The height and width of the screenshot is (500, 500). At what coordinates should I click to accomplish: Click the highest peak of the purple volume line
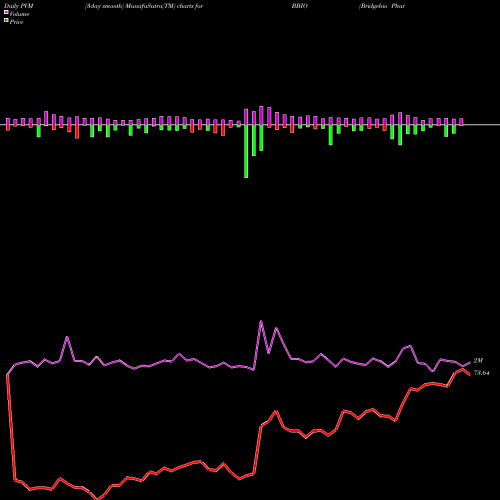tap(261, 321)
